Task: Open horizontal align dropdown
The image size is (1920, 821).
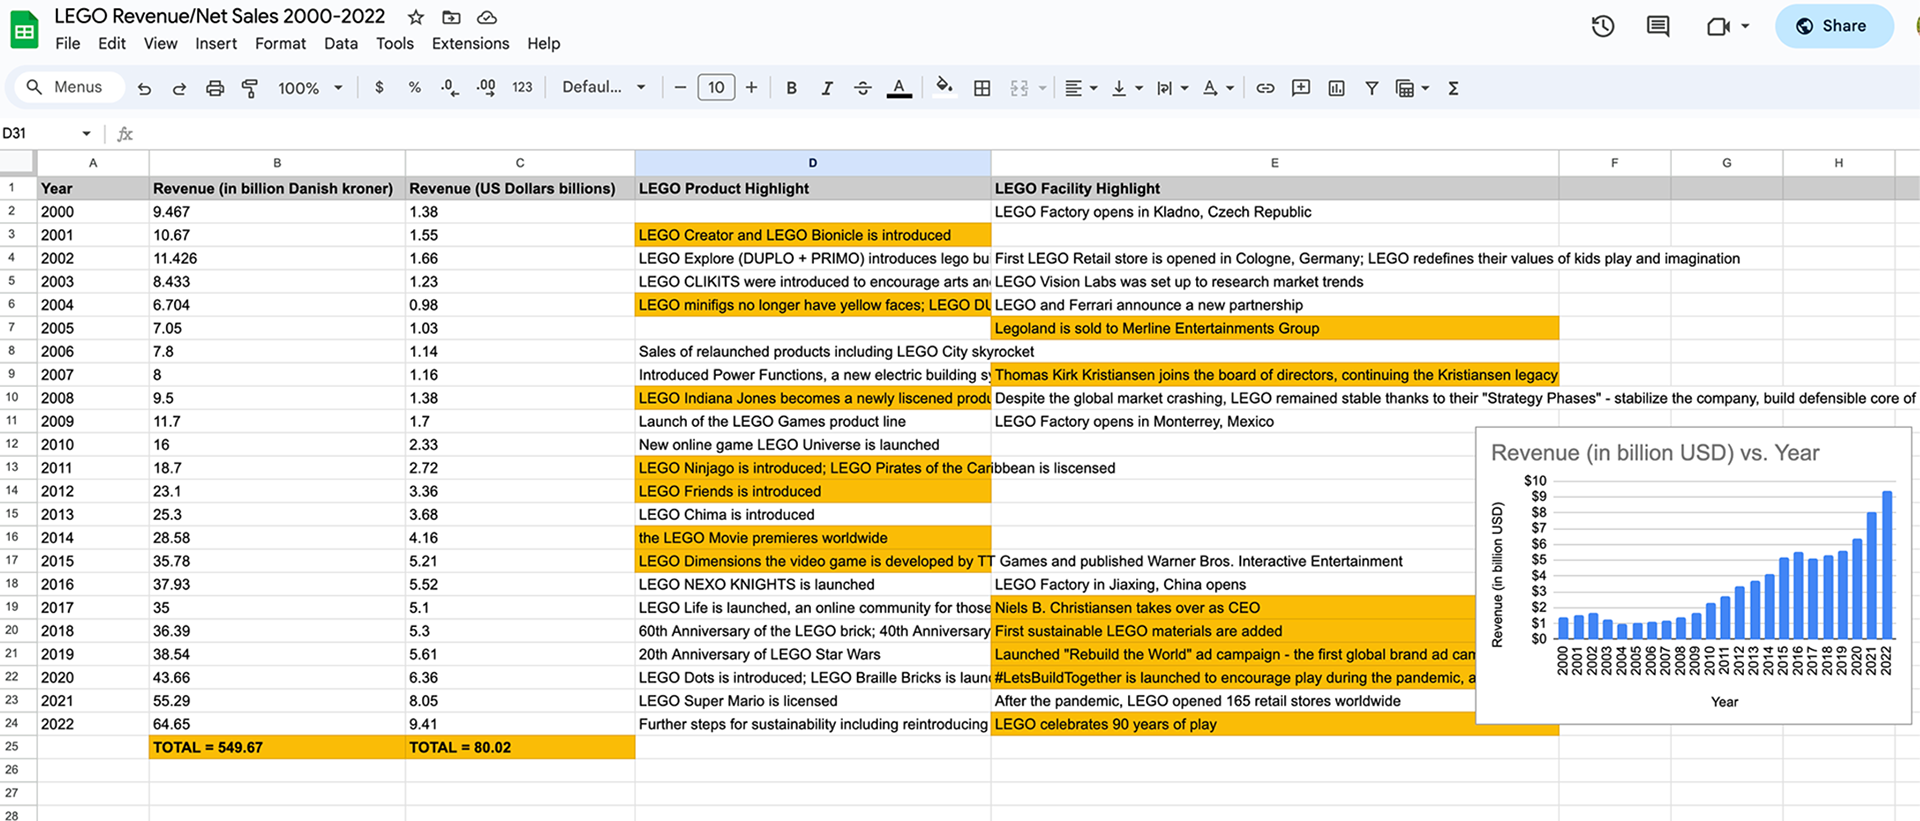Action: pyautogui.click(x=1081, y=88)
